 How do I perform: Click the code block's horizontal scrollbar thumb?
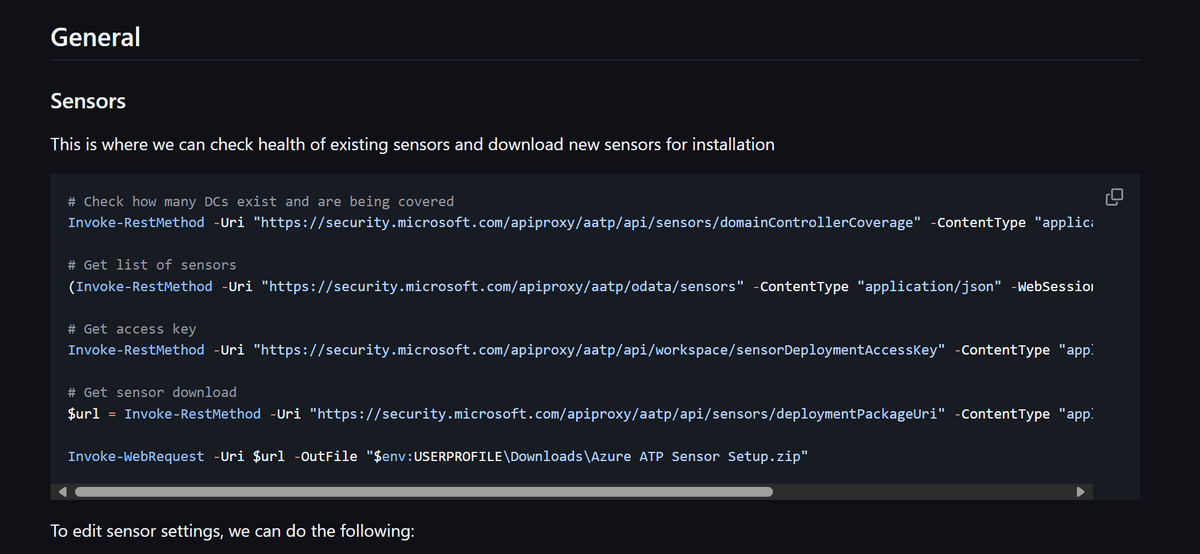tap(424, 491)
